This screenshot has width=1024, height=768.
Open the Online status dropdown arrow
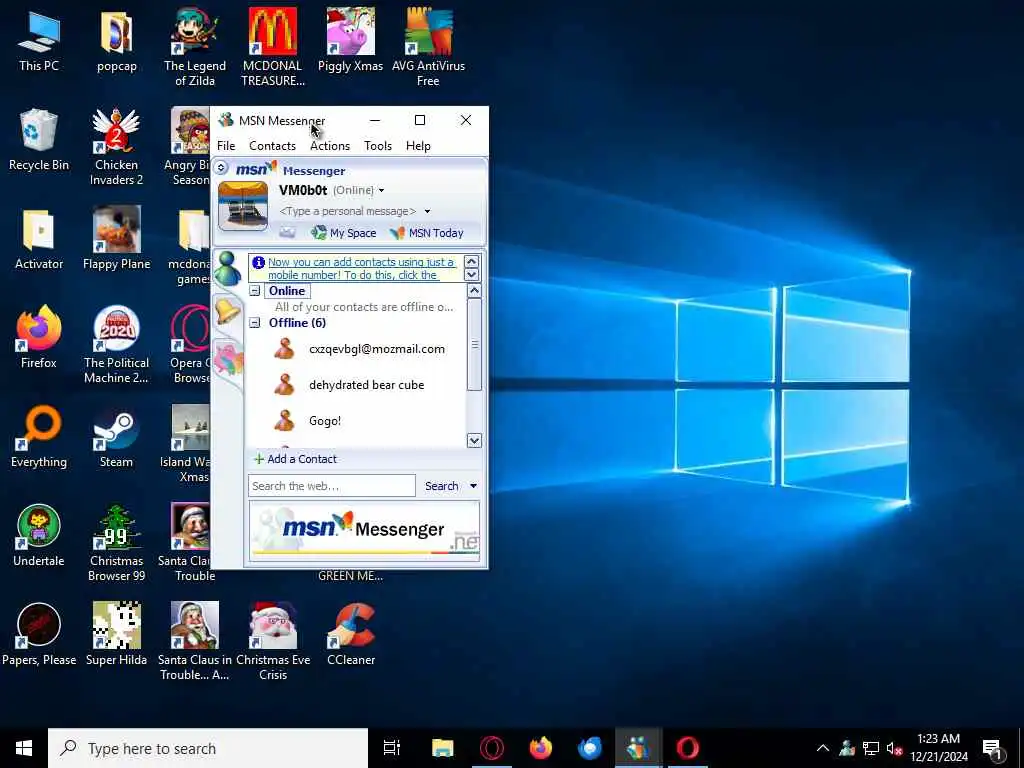coord(381,191)
